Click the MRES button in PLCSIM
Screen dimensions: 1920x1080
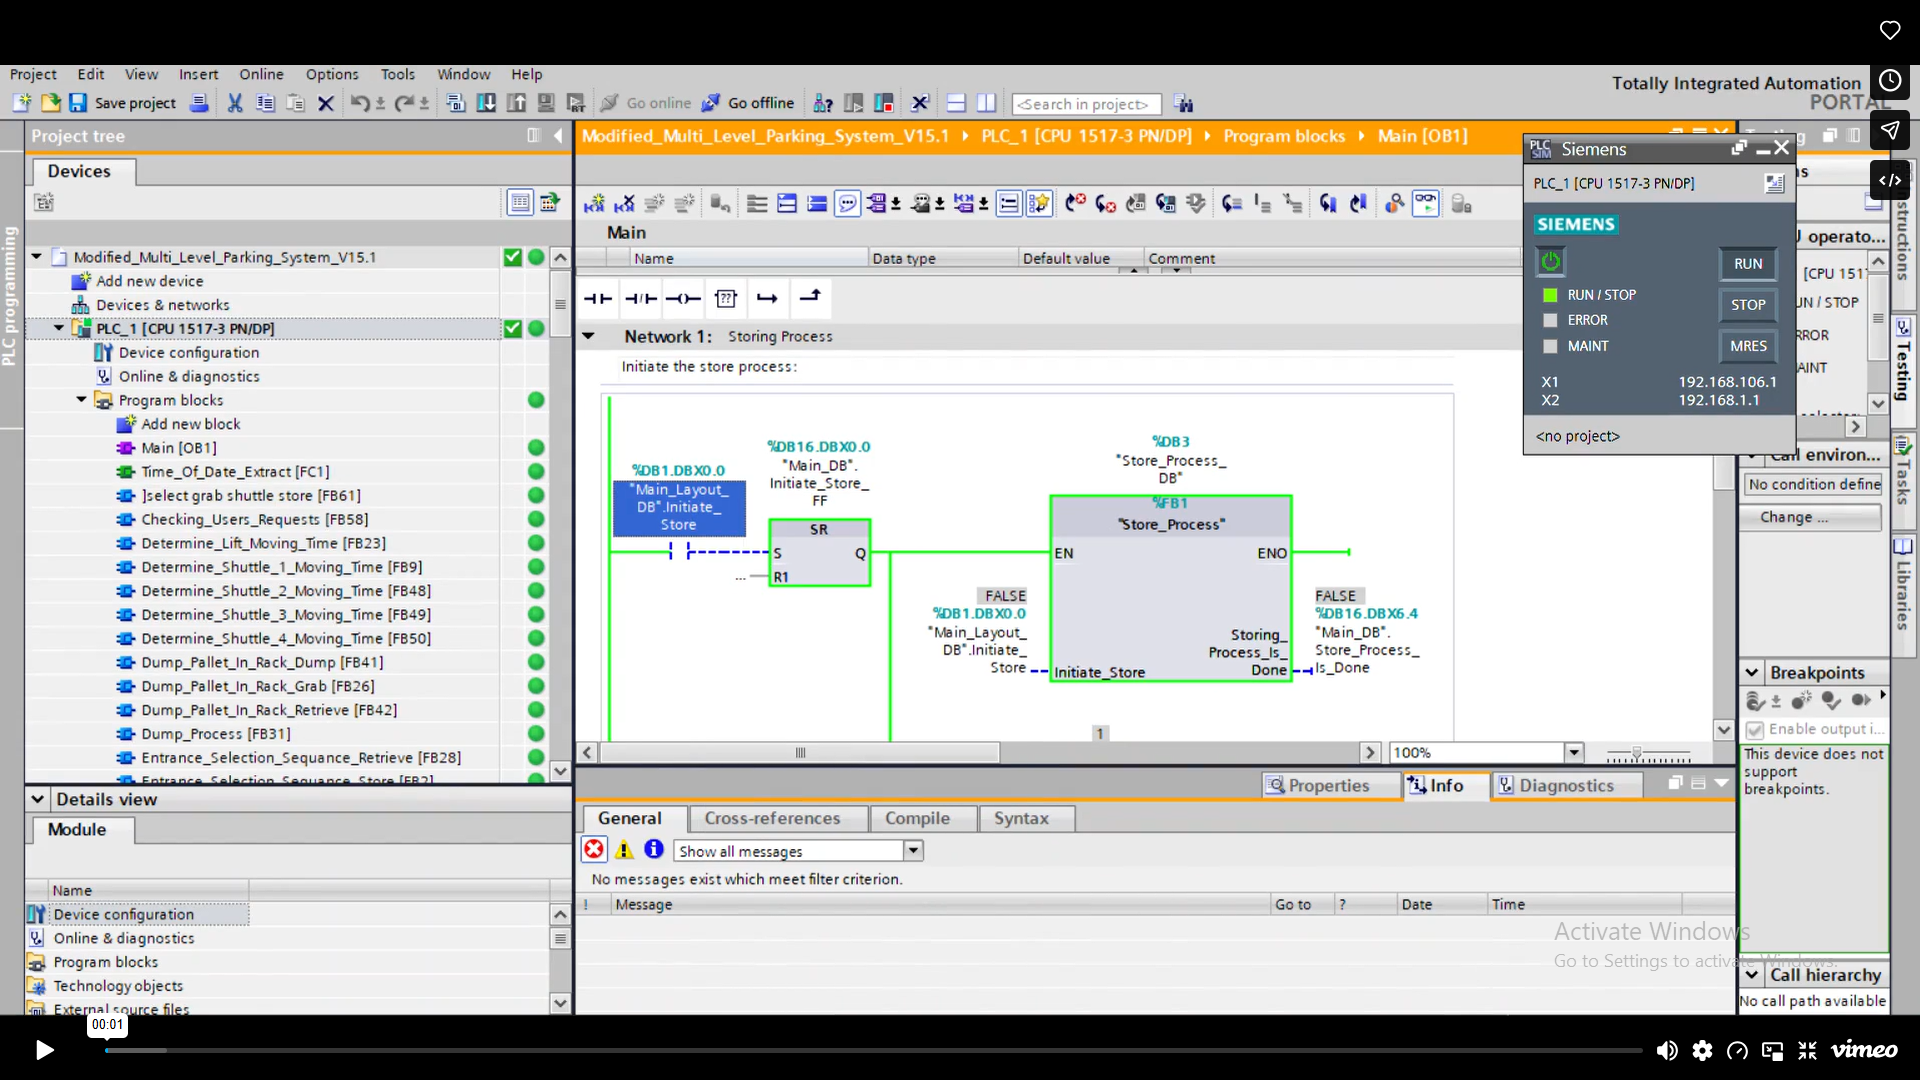(1748, 346)
